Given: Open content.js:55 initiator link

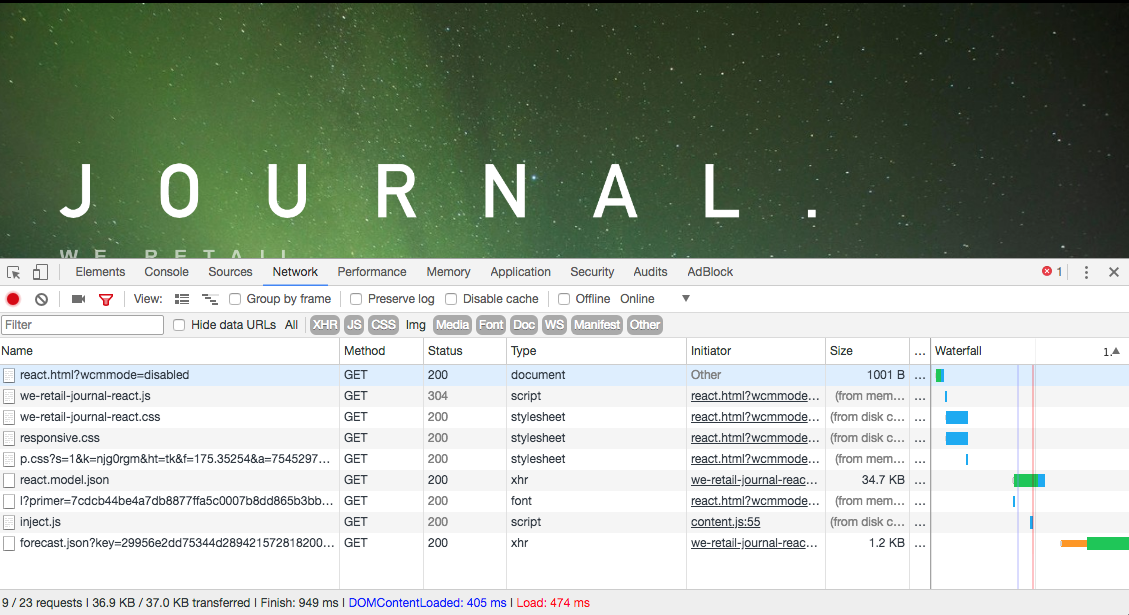Looking at the screenshot, I should tap(725, 522).
